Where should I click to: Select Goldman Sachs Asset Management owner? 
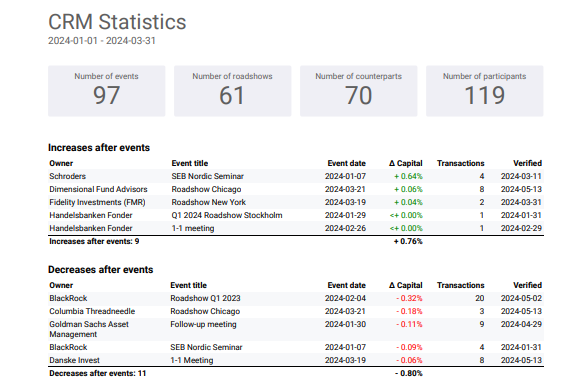89,329
